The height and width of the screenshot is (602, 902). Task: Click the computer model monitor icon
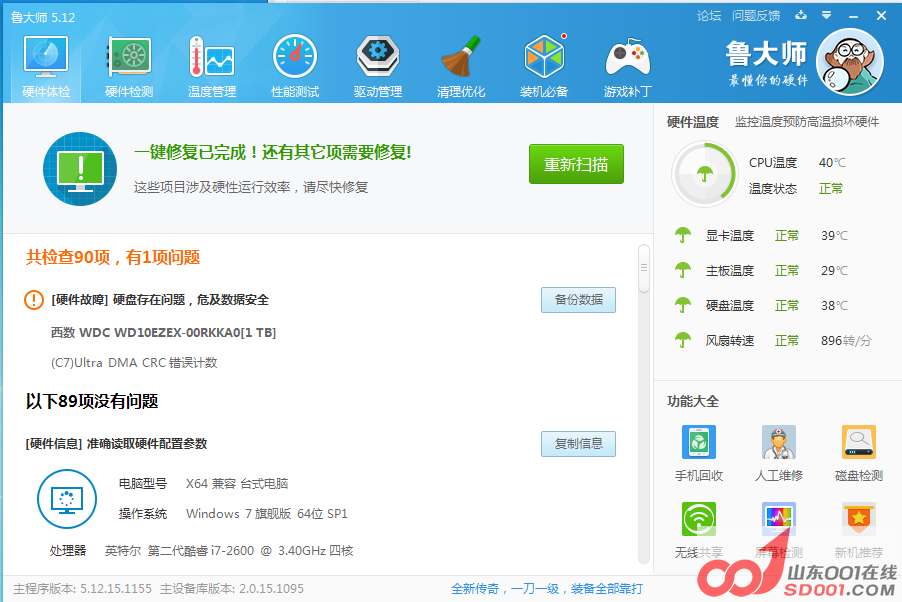[x=67, y=499]
